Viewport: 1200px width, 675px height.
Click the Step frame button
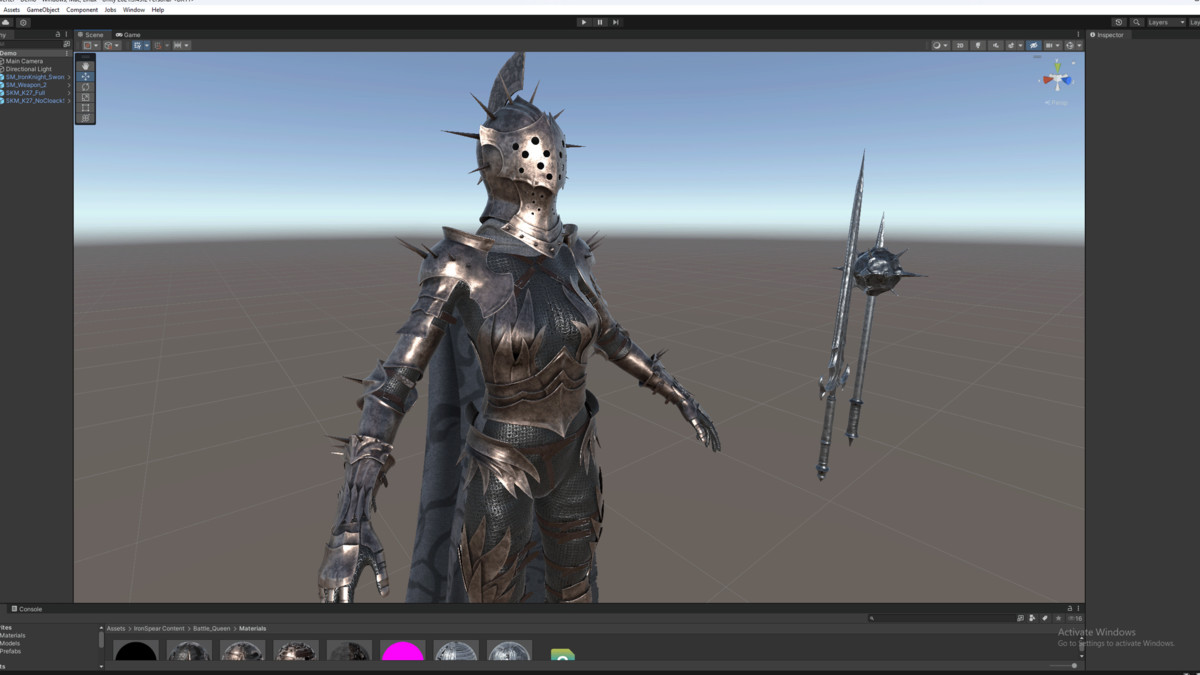pyautogui.click(x=616, y=22)
